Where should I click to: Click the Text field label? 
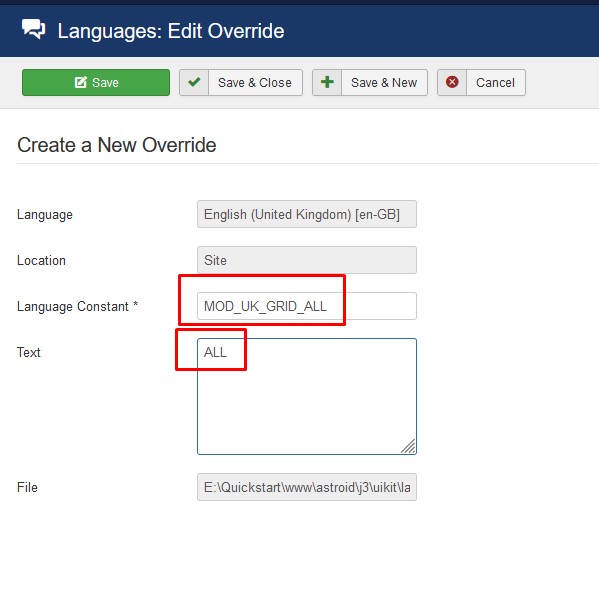point(29,352)
